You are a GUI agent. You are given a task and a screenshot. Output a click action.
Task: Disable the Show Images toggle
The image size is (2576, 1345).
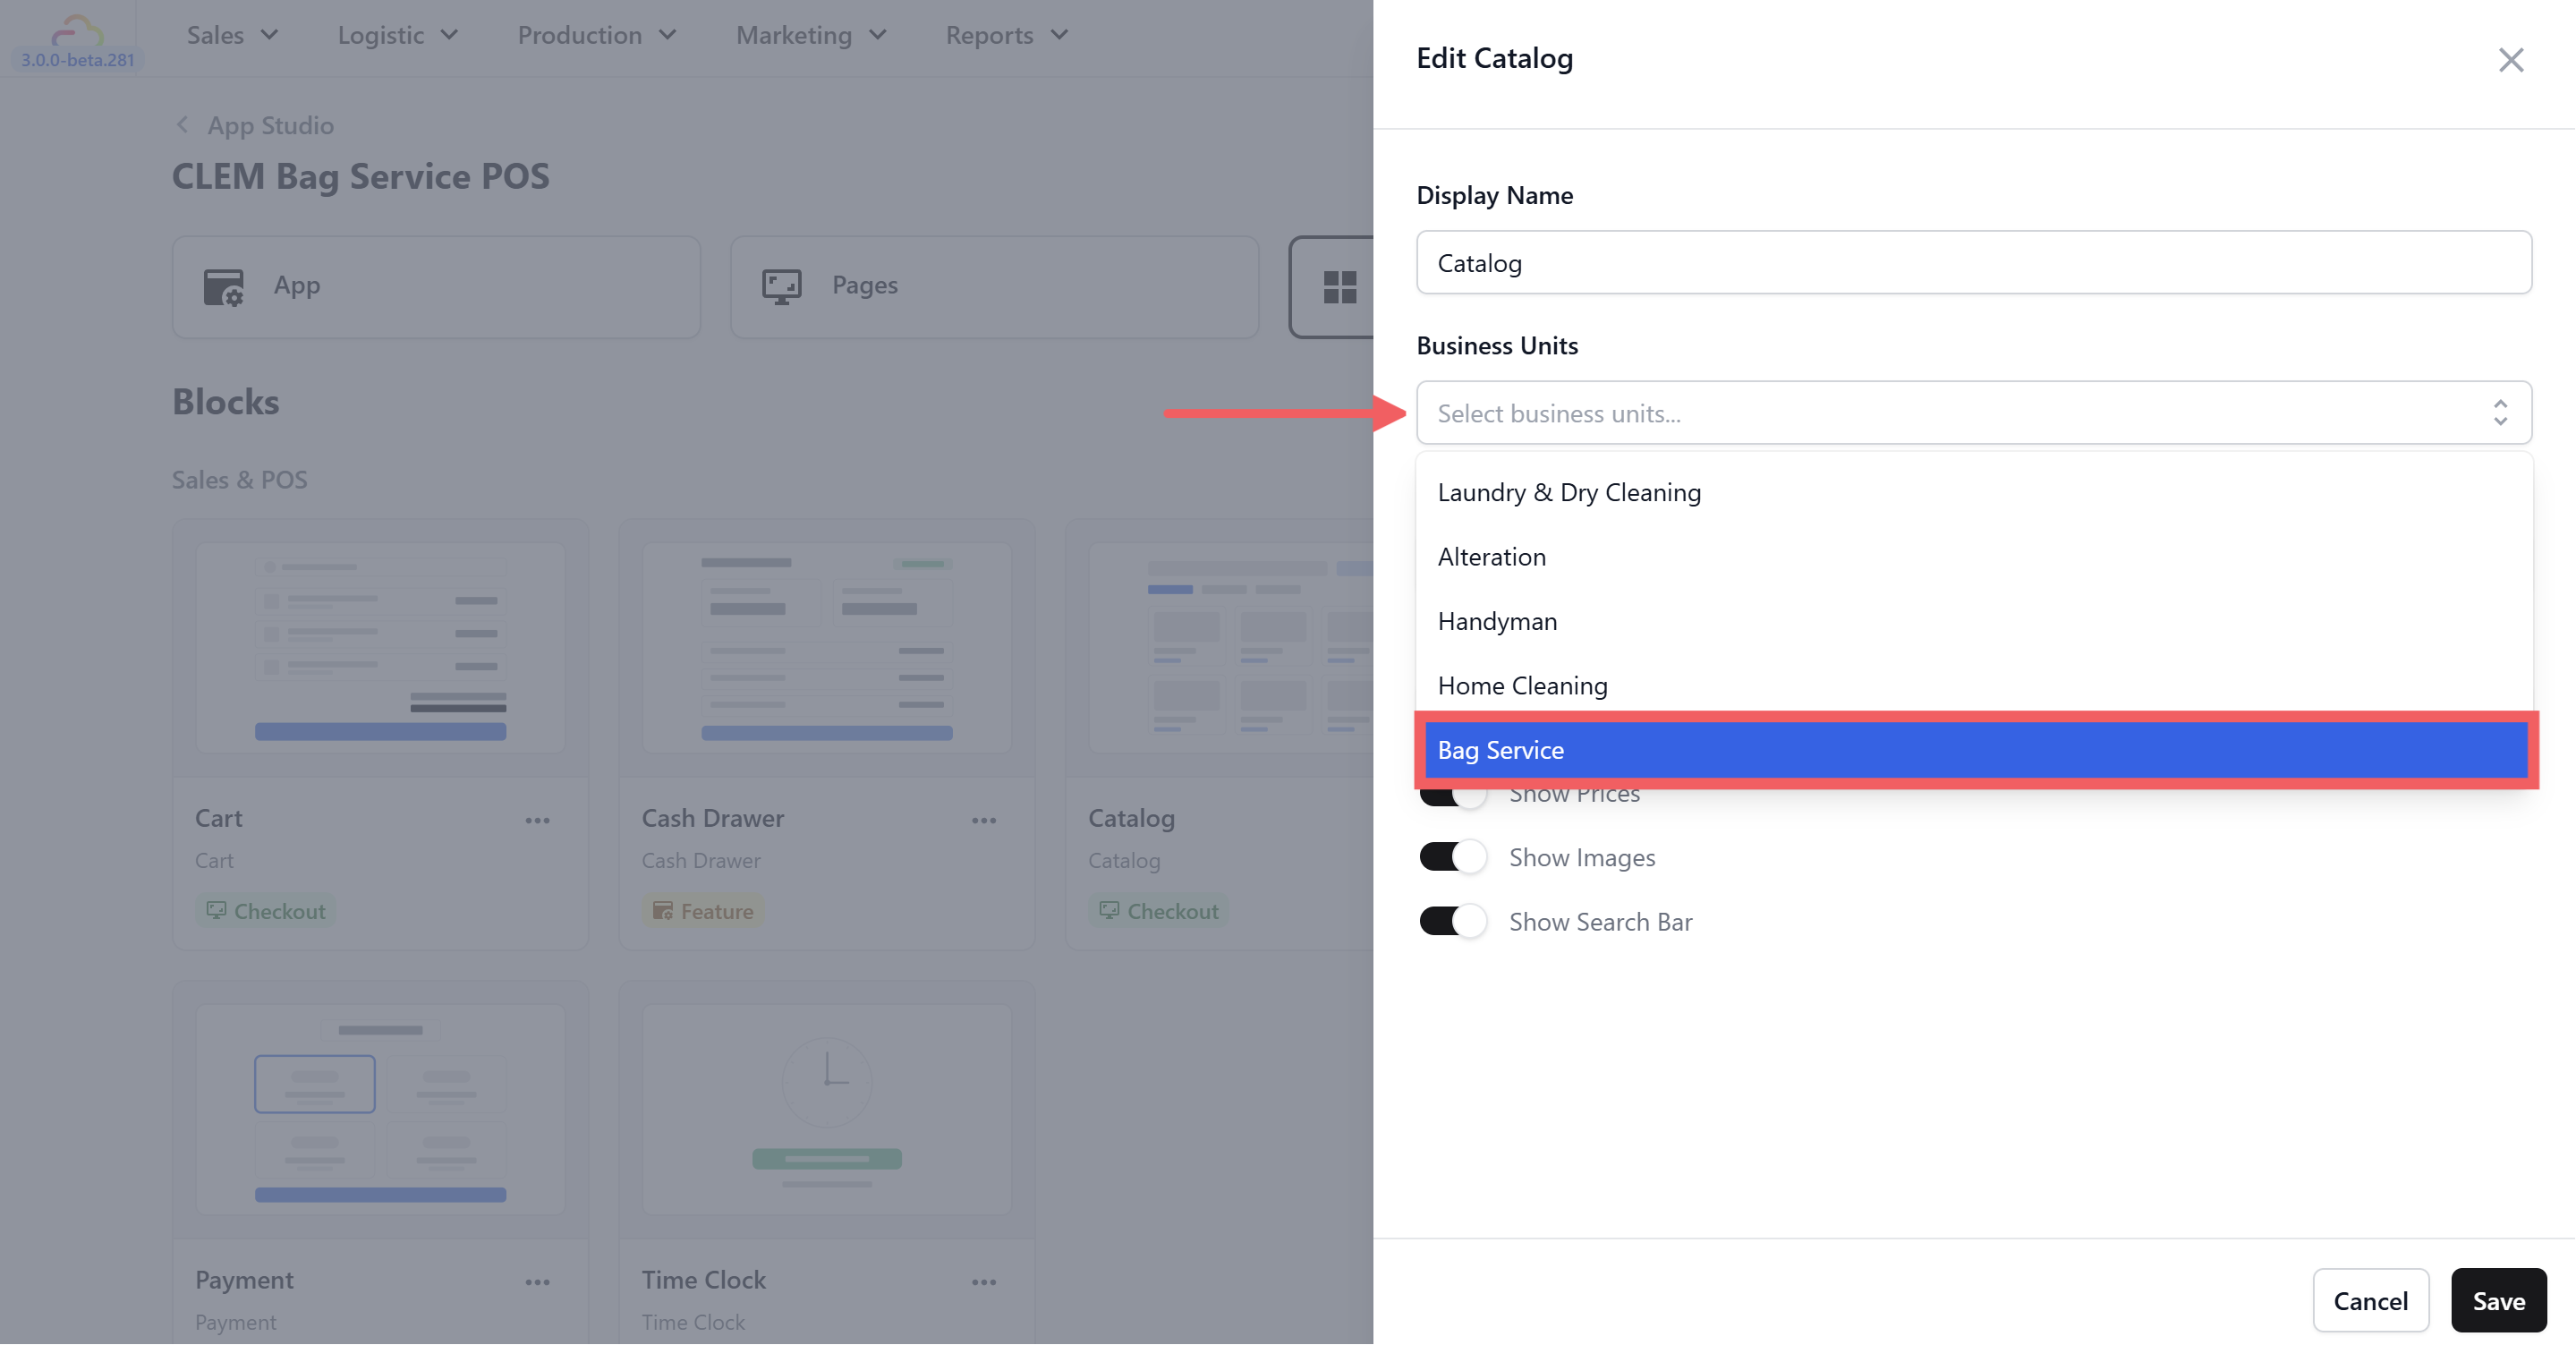1452,857
